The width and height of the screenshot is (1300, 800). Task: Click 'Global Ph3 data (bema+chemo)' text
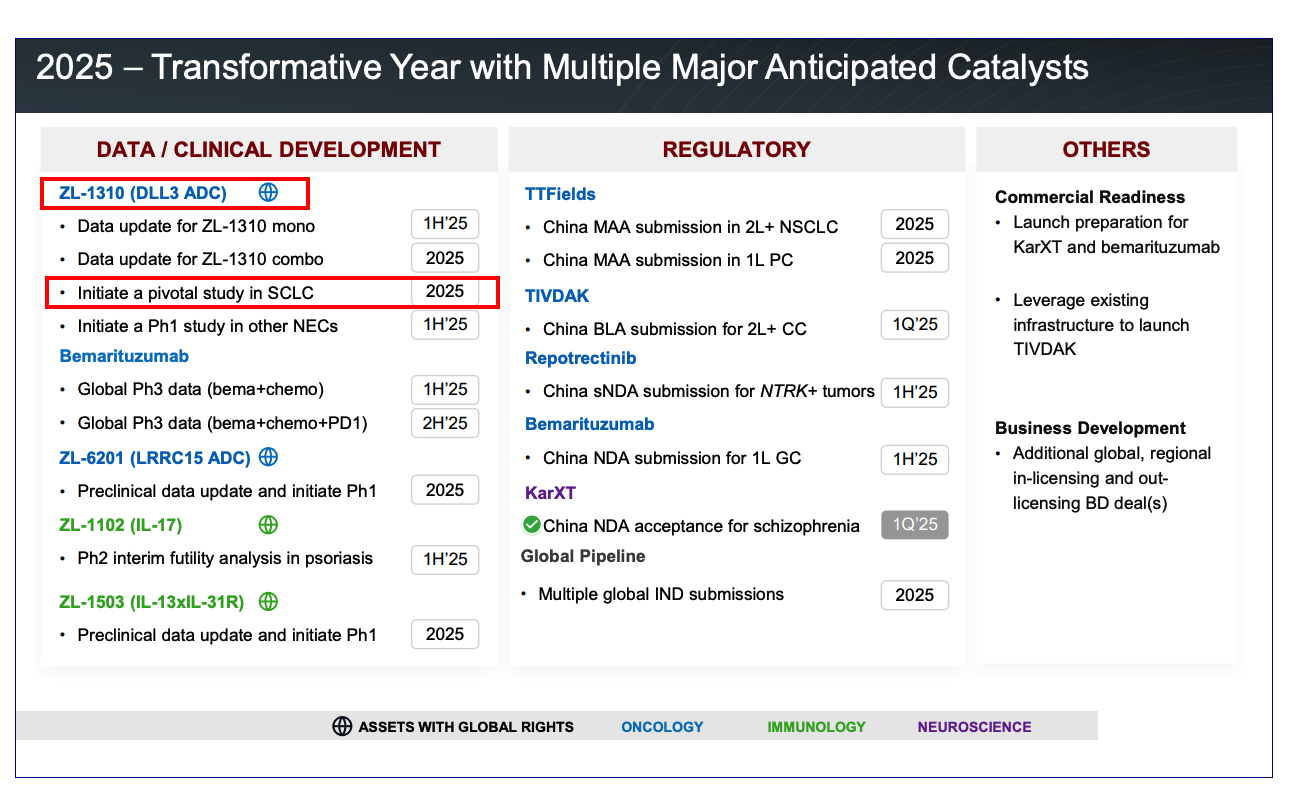pos(201,389)
